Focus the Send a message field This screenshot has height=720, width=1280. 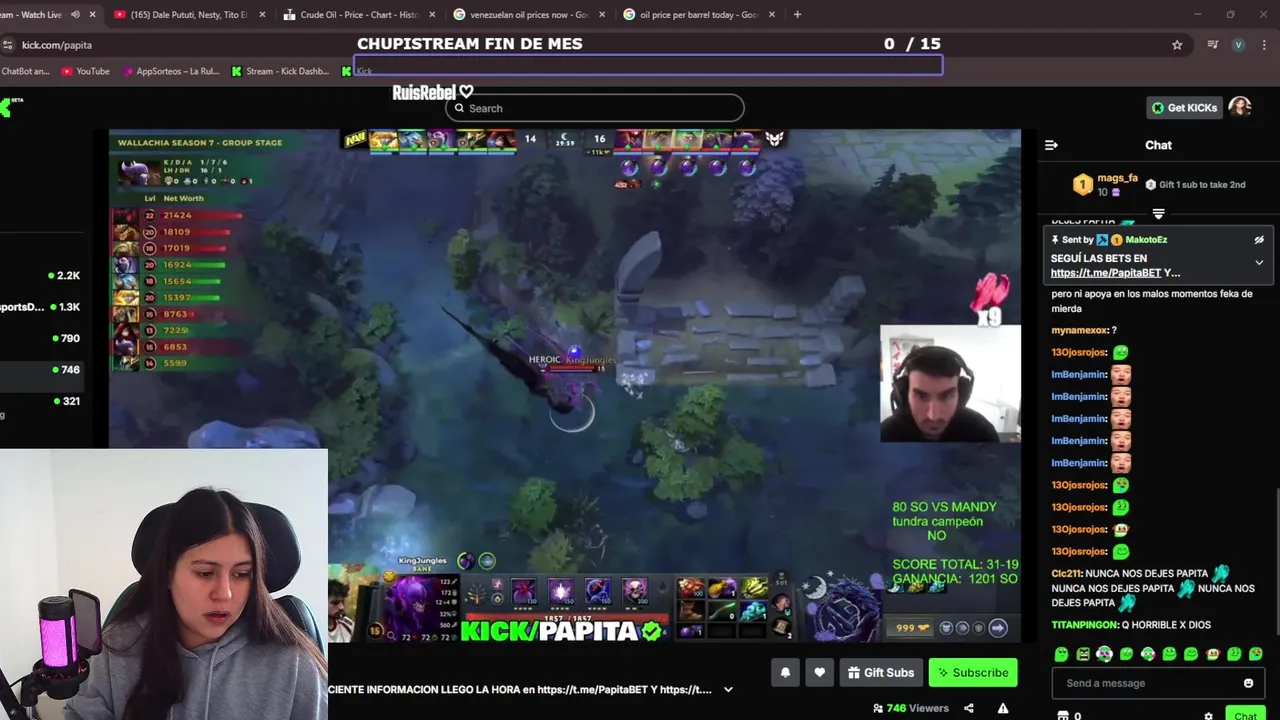tap(1146, 683)
